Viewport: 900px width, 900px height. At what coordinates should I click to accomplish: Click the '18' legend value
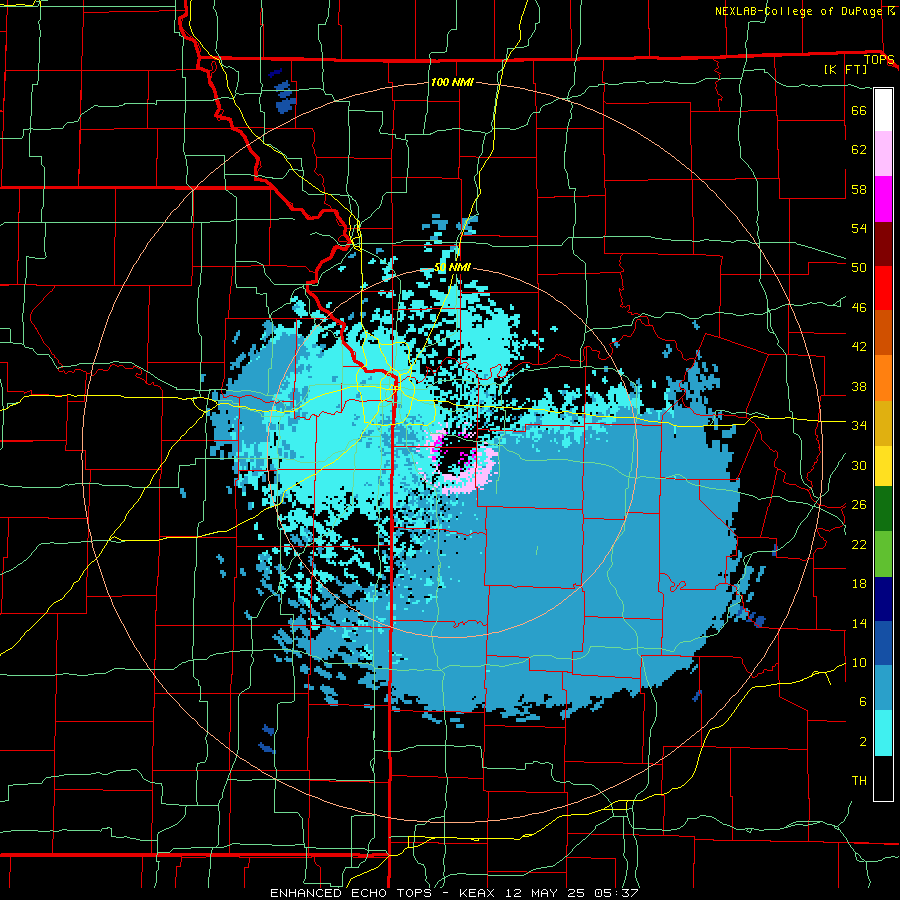point(859,584)
